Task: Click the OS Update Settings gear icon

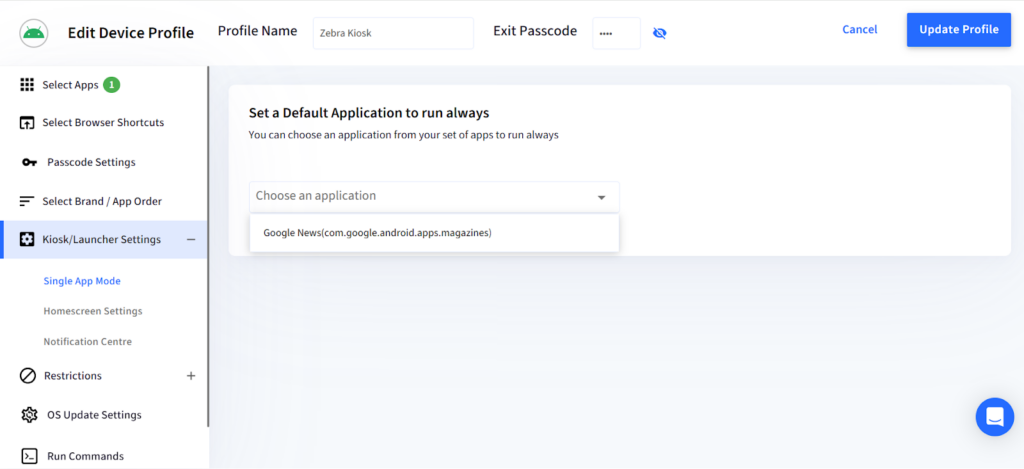Action: coord(29,415)
